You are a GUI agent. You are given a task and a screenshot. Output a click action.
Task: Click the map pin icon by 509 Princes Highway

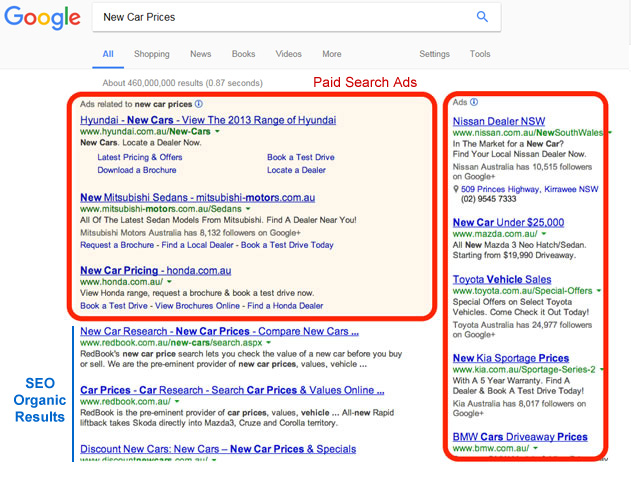tap(456, 189)
